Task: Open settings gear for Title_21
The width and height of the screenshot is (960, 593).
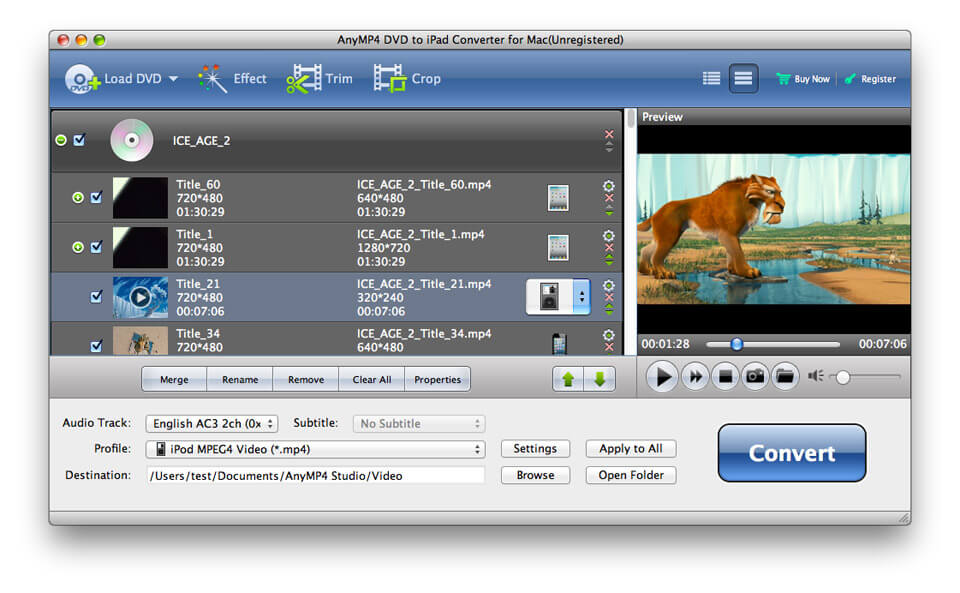Action: tap(609, 285)
